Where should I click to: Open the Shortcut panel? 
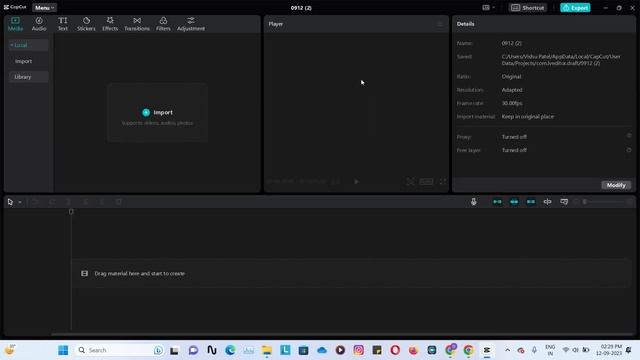[528, 8]
